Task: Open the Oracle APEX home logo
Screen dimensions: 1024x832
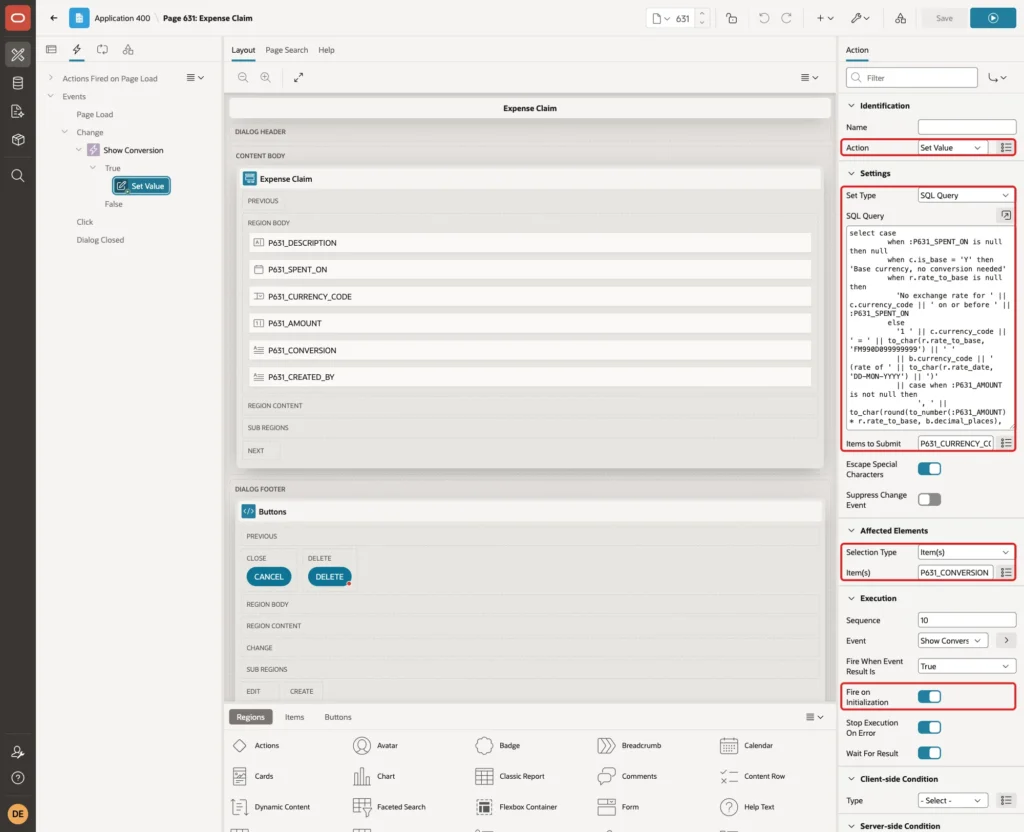Action: 18,18
